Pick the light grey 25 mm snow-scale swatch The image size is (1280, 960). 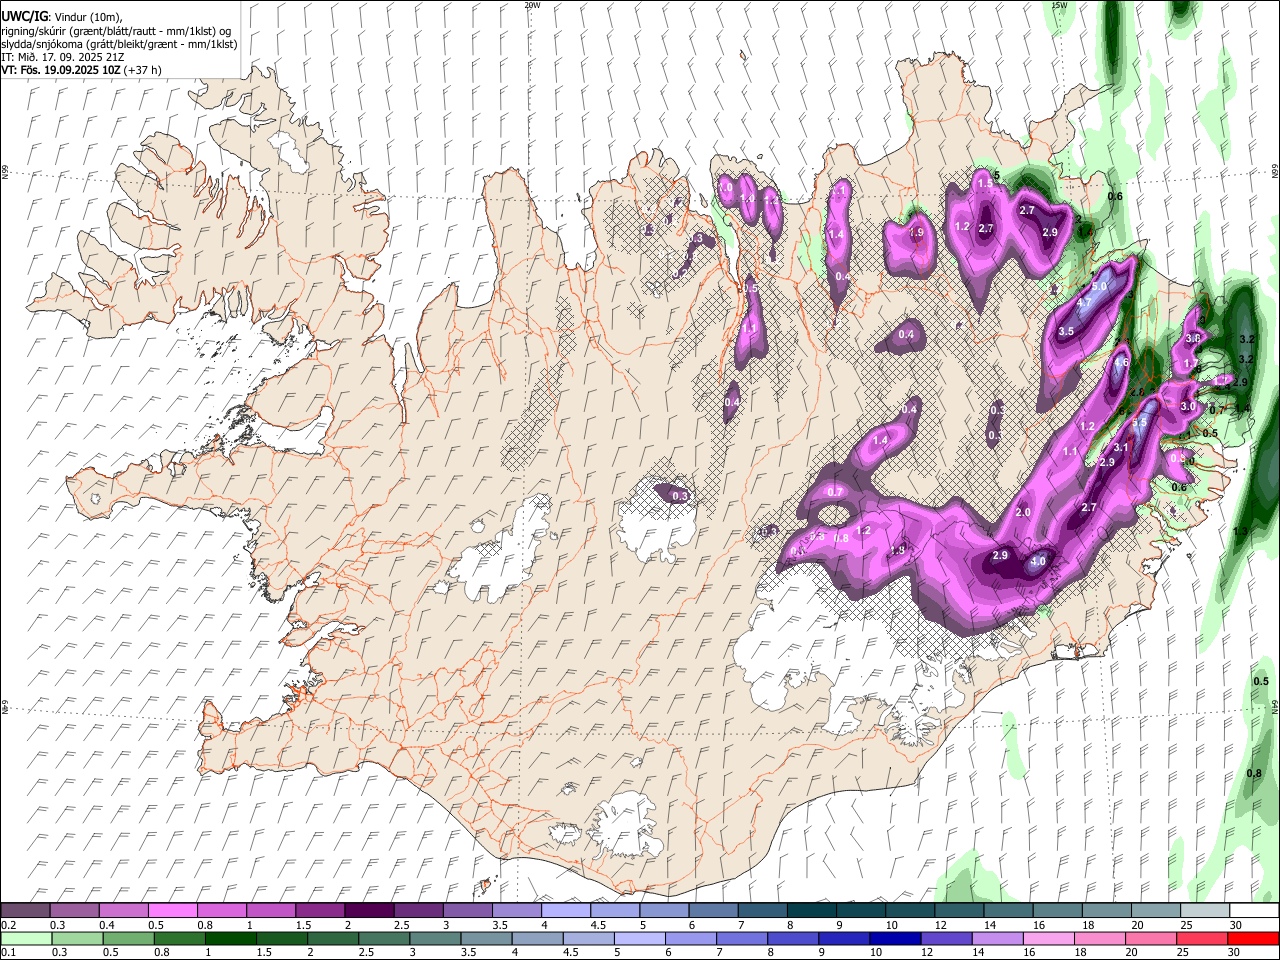[1206, 911]
